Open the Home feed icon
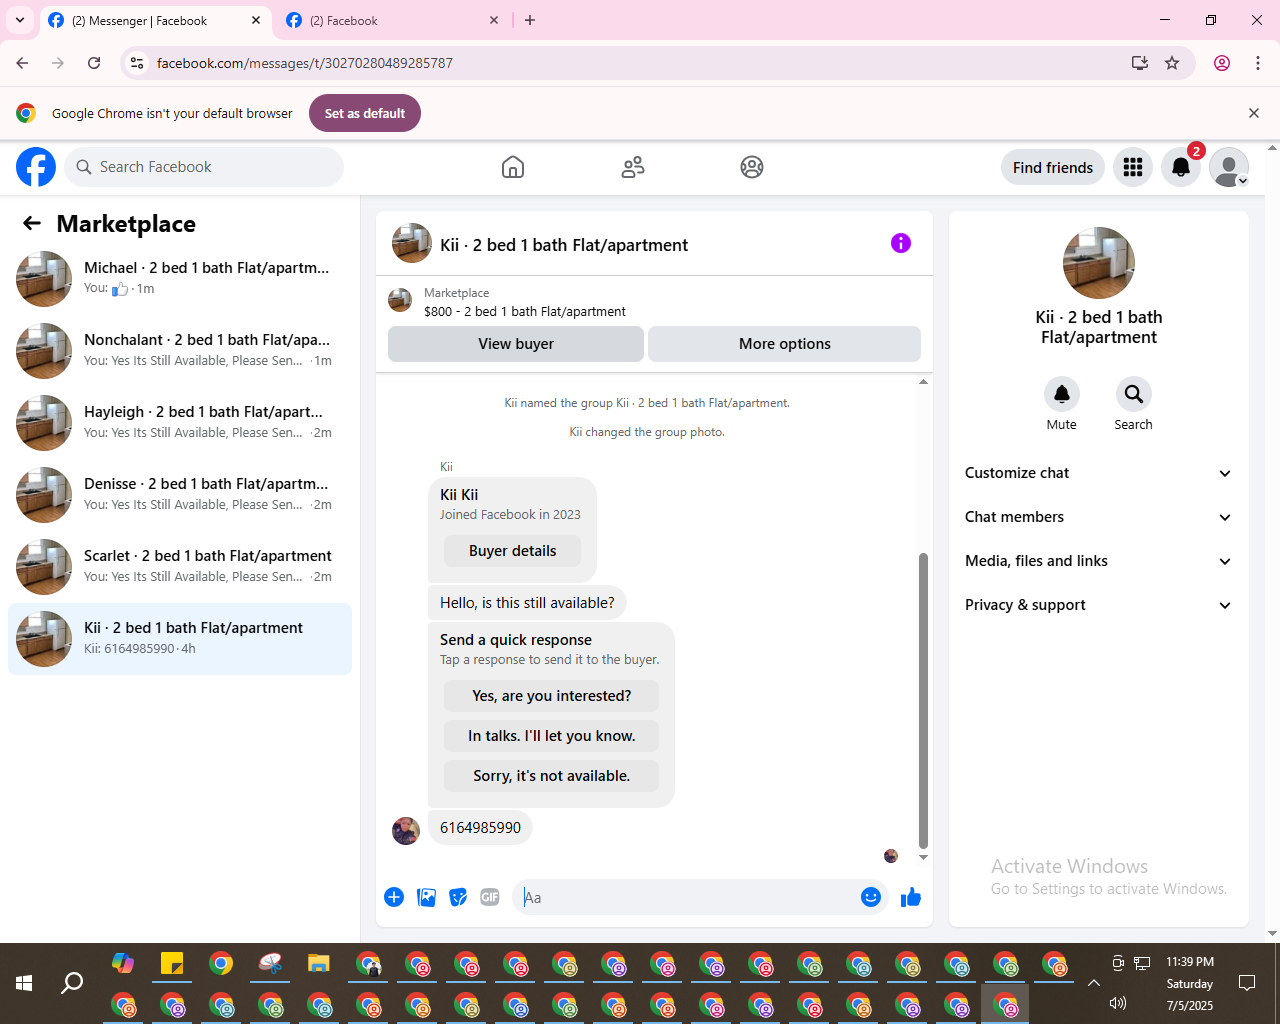1280x1024 pixels. 513,167
